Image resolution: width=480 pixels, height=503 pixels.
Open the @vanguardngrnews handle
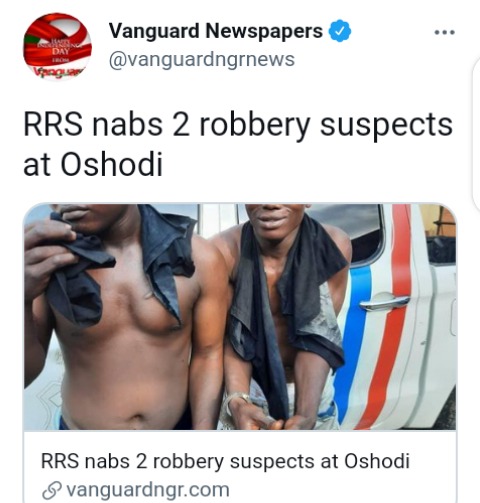coord(202,60)
